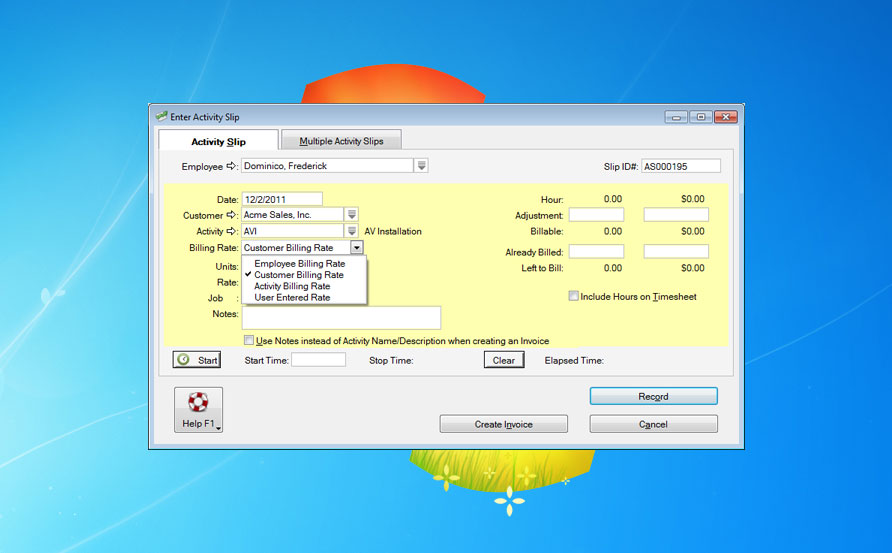Choose Activity Billing Rate option
Screen dimensions: 892x553
coord(292,286)
